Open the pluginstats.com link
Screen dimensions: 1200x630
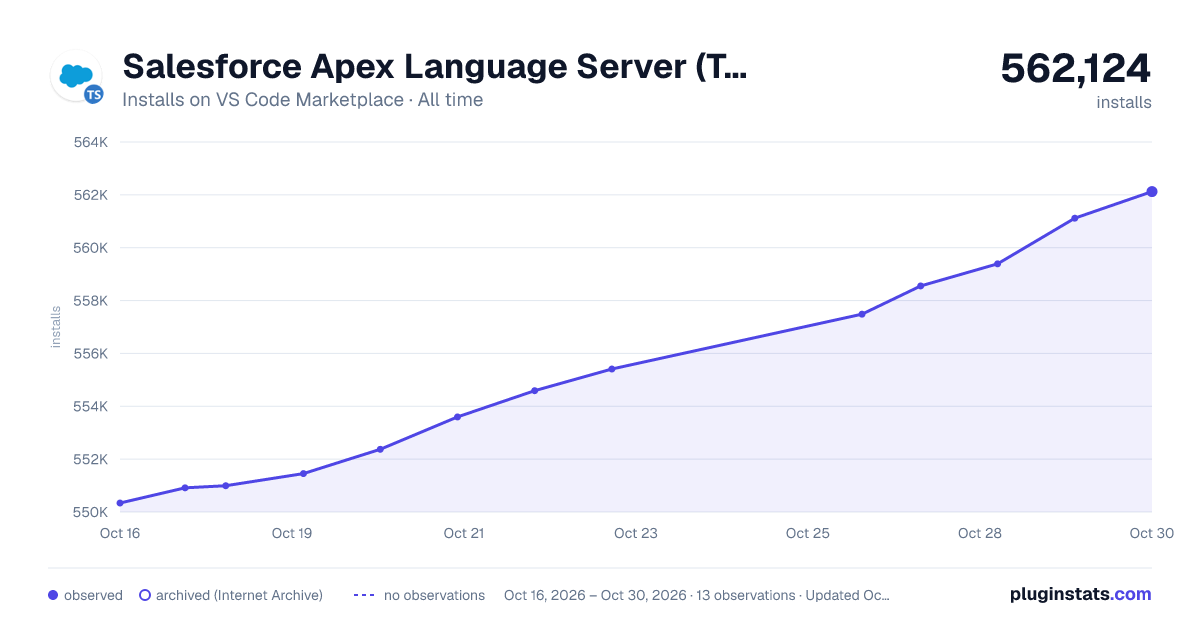pos(1080,594)
